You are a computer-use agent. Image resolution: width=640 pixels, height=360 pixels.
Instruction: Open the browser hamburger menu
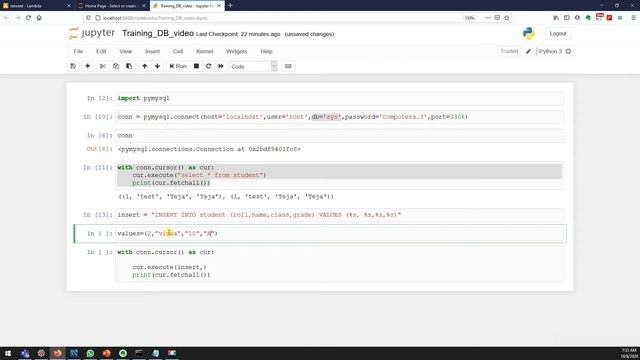pos(633,18)
